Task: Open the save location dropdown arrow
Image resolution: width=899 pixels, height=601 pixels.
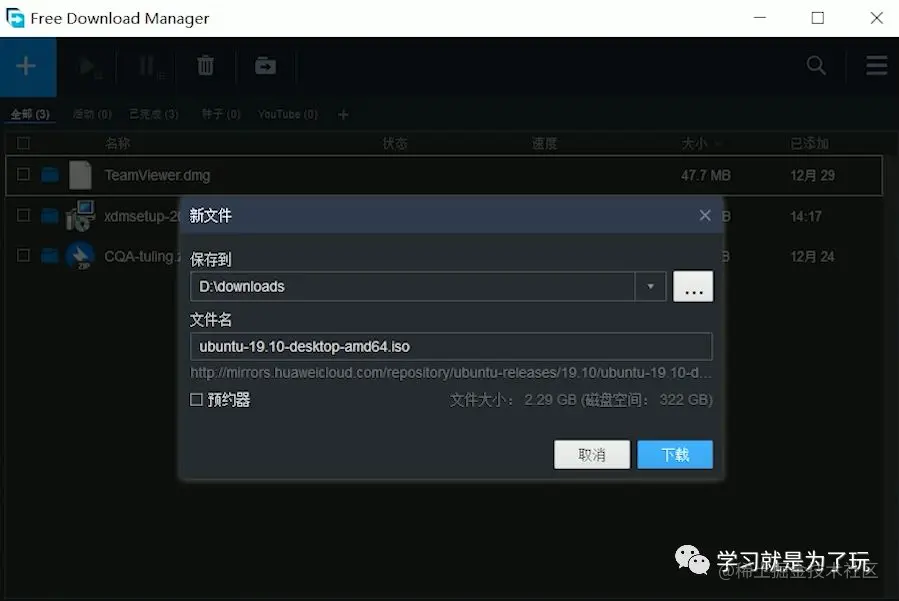Action: (x=651, y=286)
